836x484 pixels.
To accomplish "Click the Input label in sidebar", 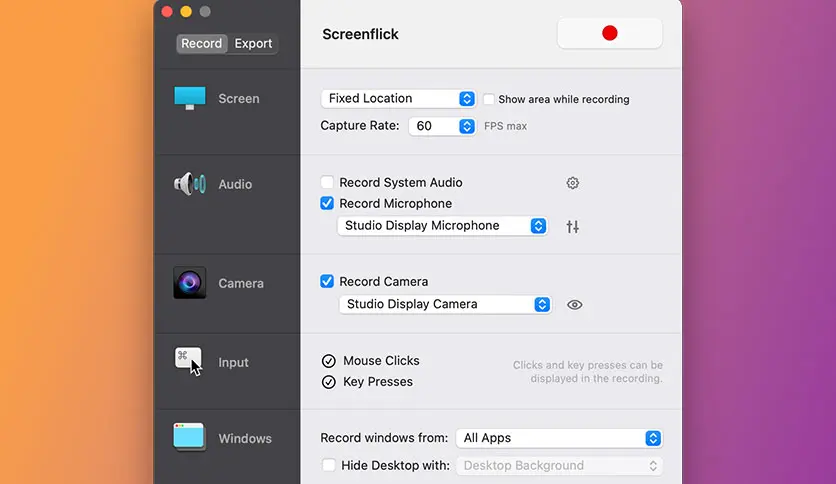I will coord(234,362).
